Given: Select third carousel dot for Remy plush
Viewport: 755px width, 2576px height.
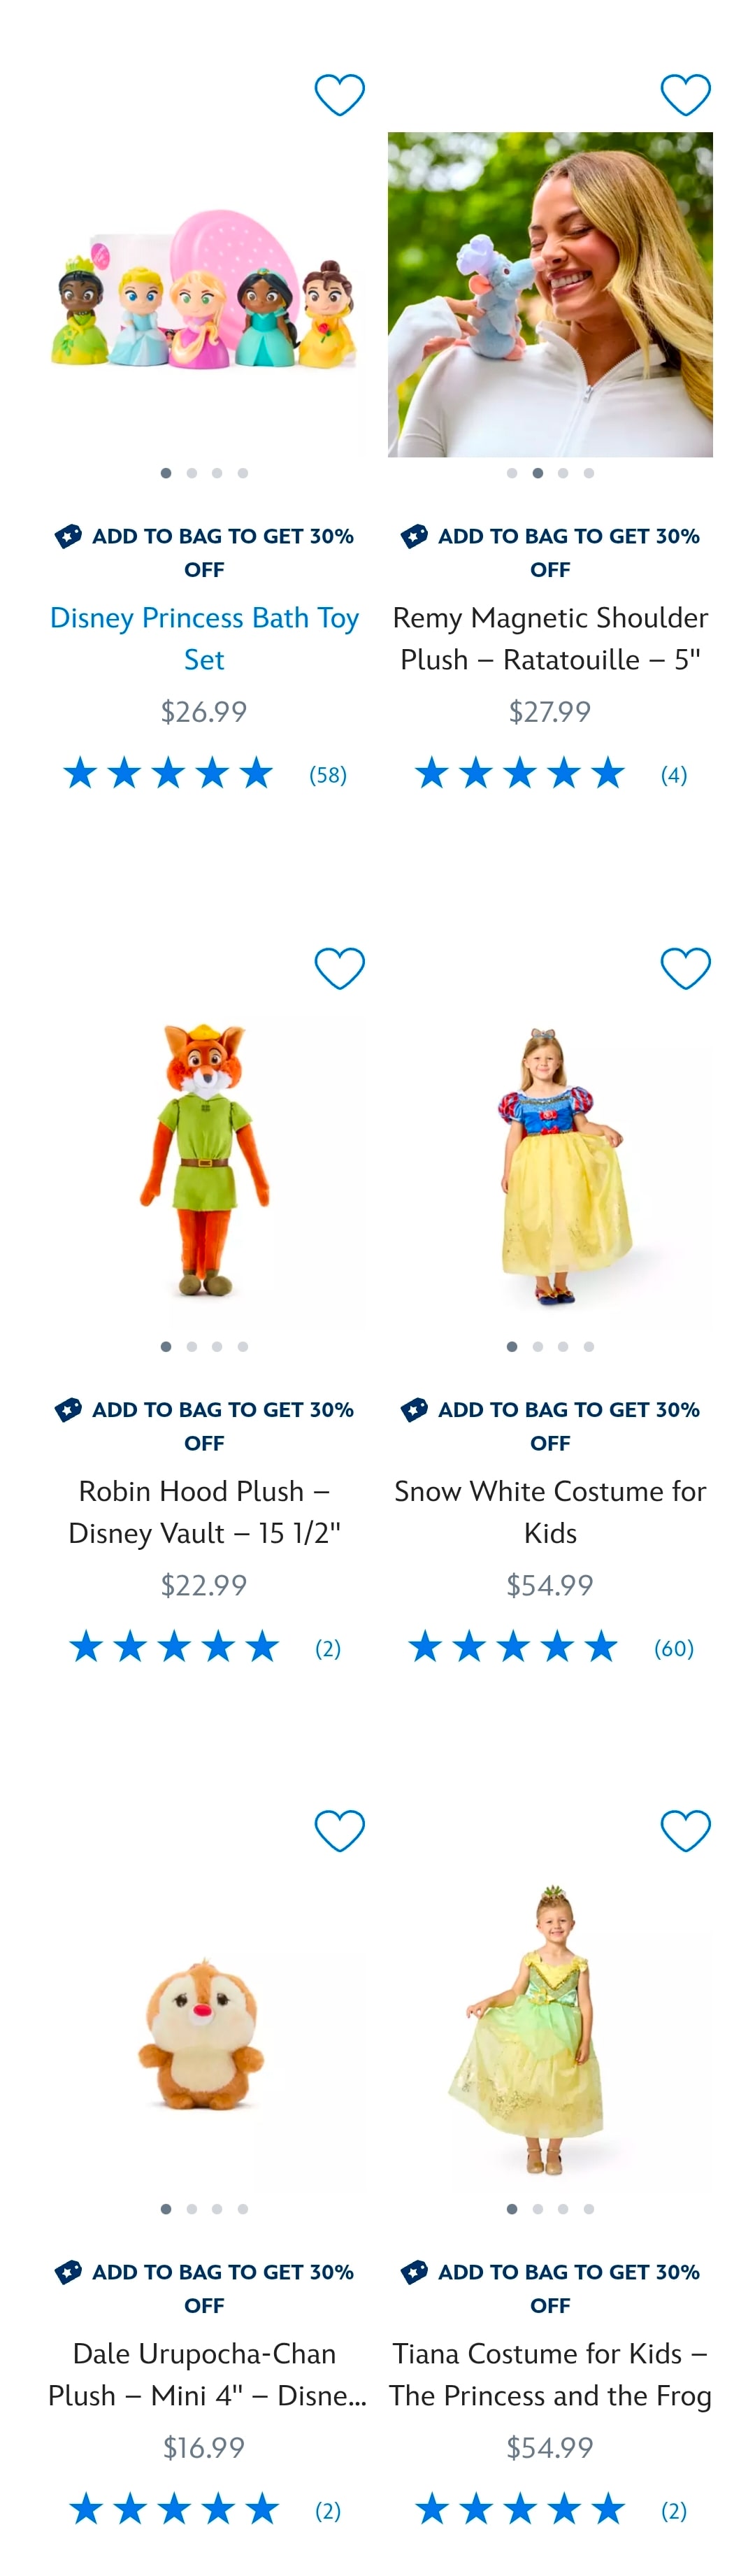Looking at the screenshot, I should tap(563, 473).
